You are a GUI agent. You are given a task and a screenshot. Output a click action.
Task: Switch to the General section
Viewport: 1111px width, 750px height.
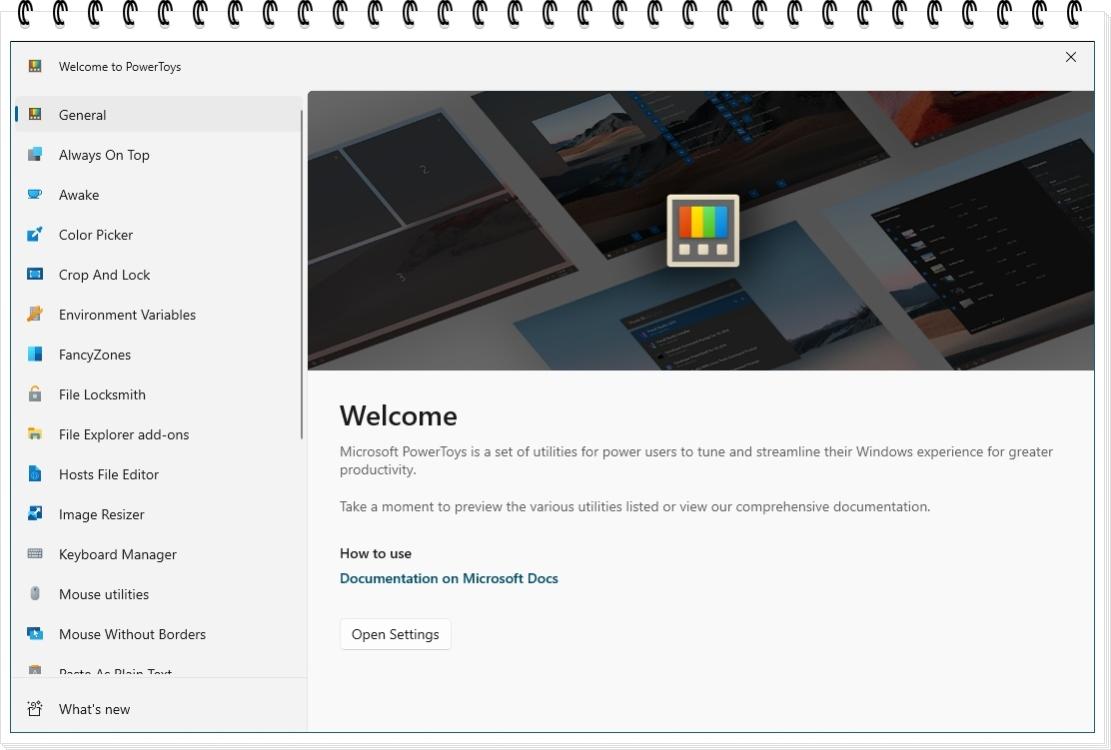point(83,114)
